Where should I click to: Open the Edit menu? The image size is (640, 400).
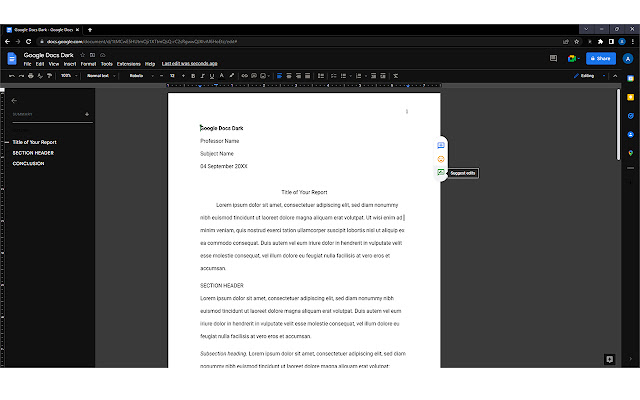pos(40,64)
